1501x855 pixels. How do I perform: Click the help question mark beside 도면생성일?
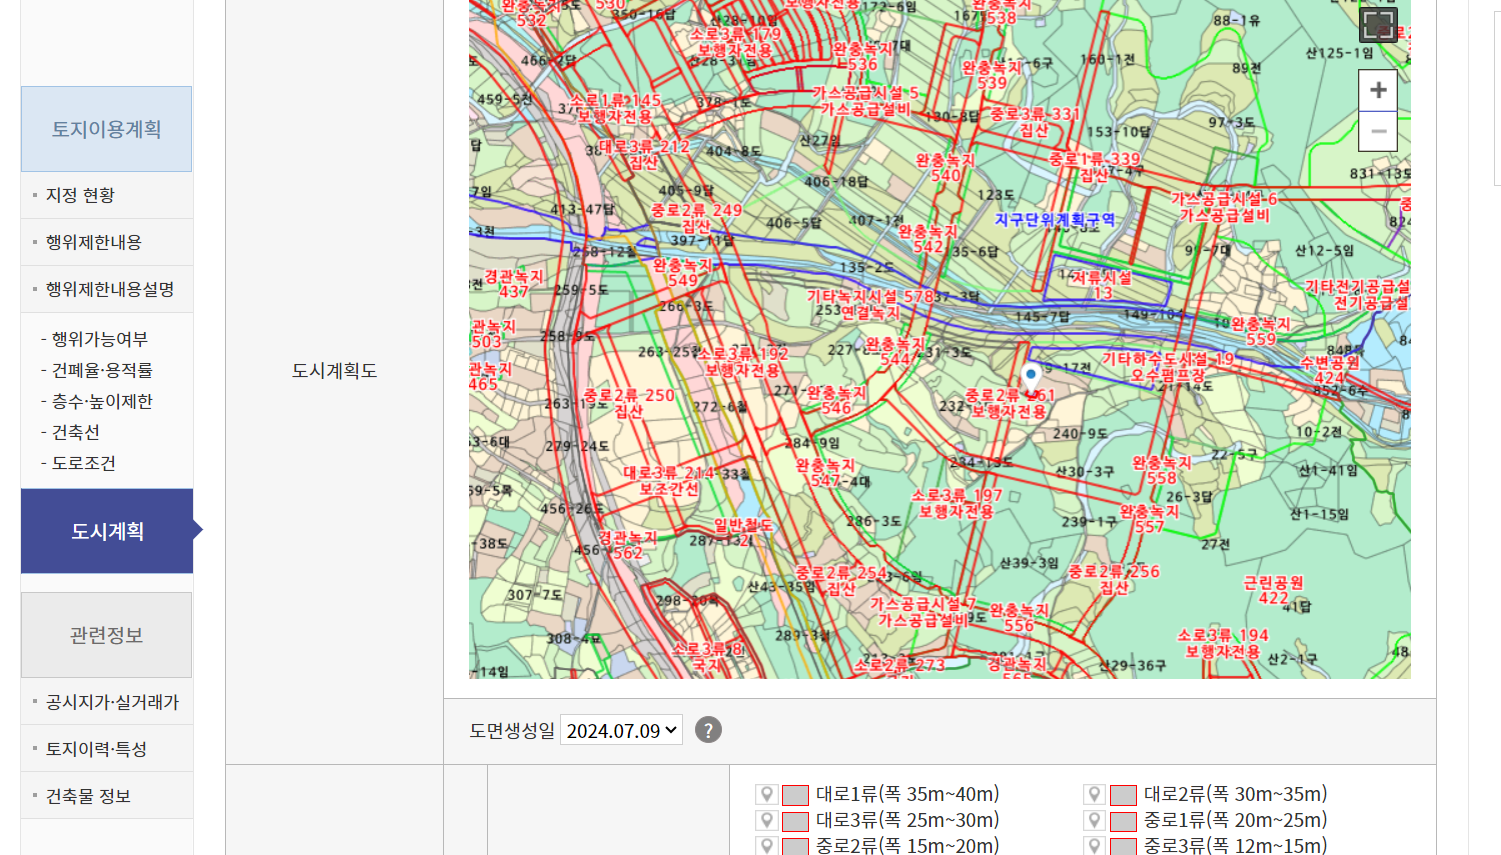(x=708, y=730)
